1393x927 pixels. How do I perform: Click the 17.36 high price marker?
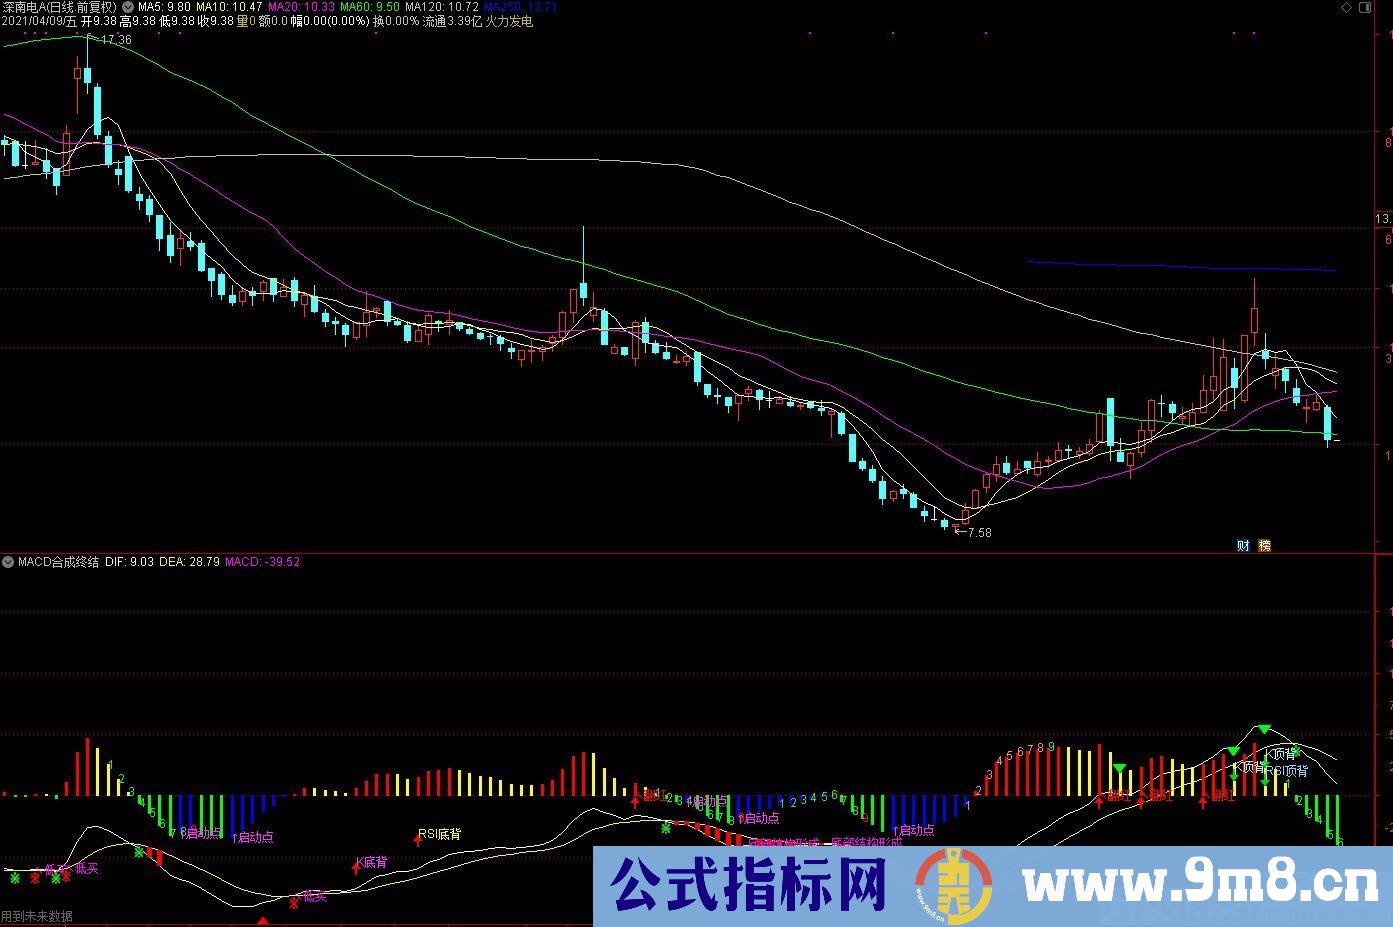(116, 40)
